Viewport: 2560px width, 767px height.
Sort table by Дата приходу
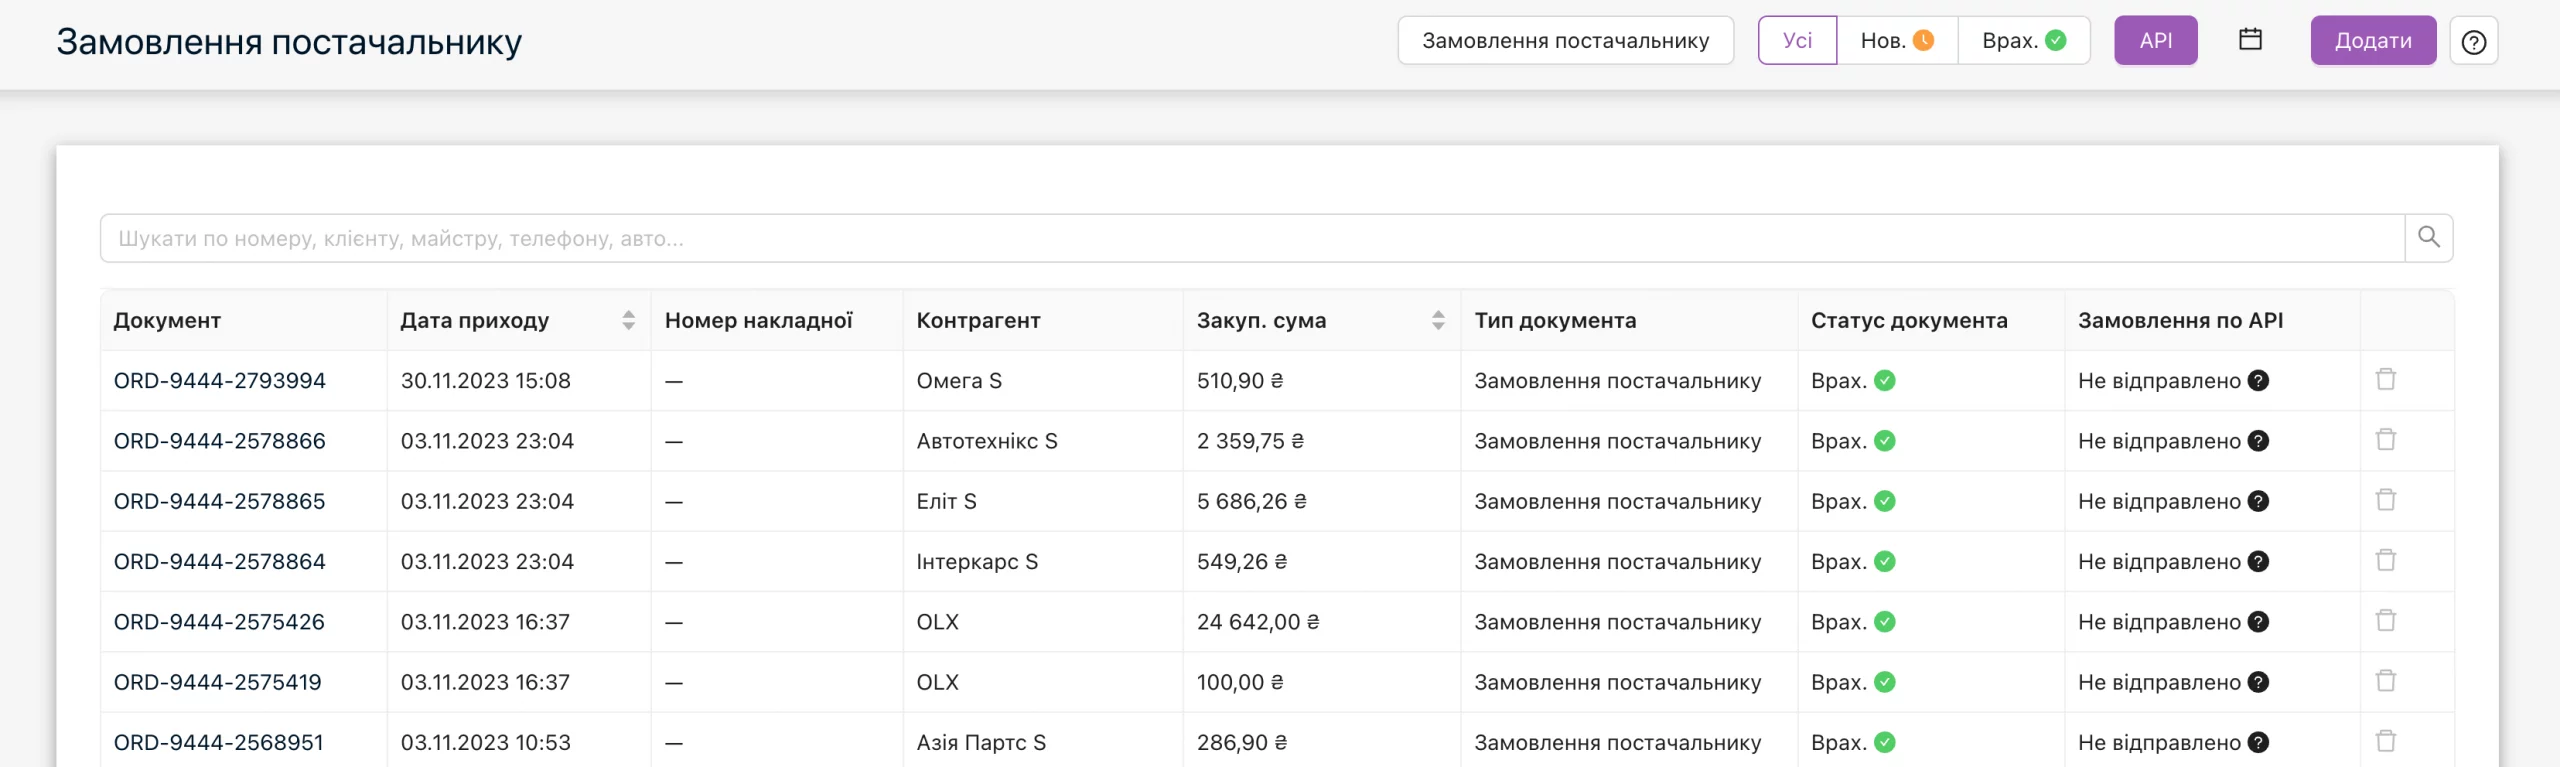(x=628, y=320)
